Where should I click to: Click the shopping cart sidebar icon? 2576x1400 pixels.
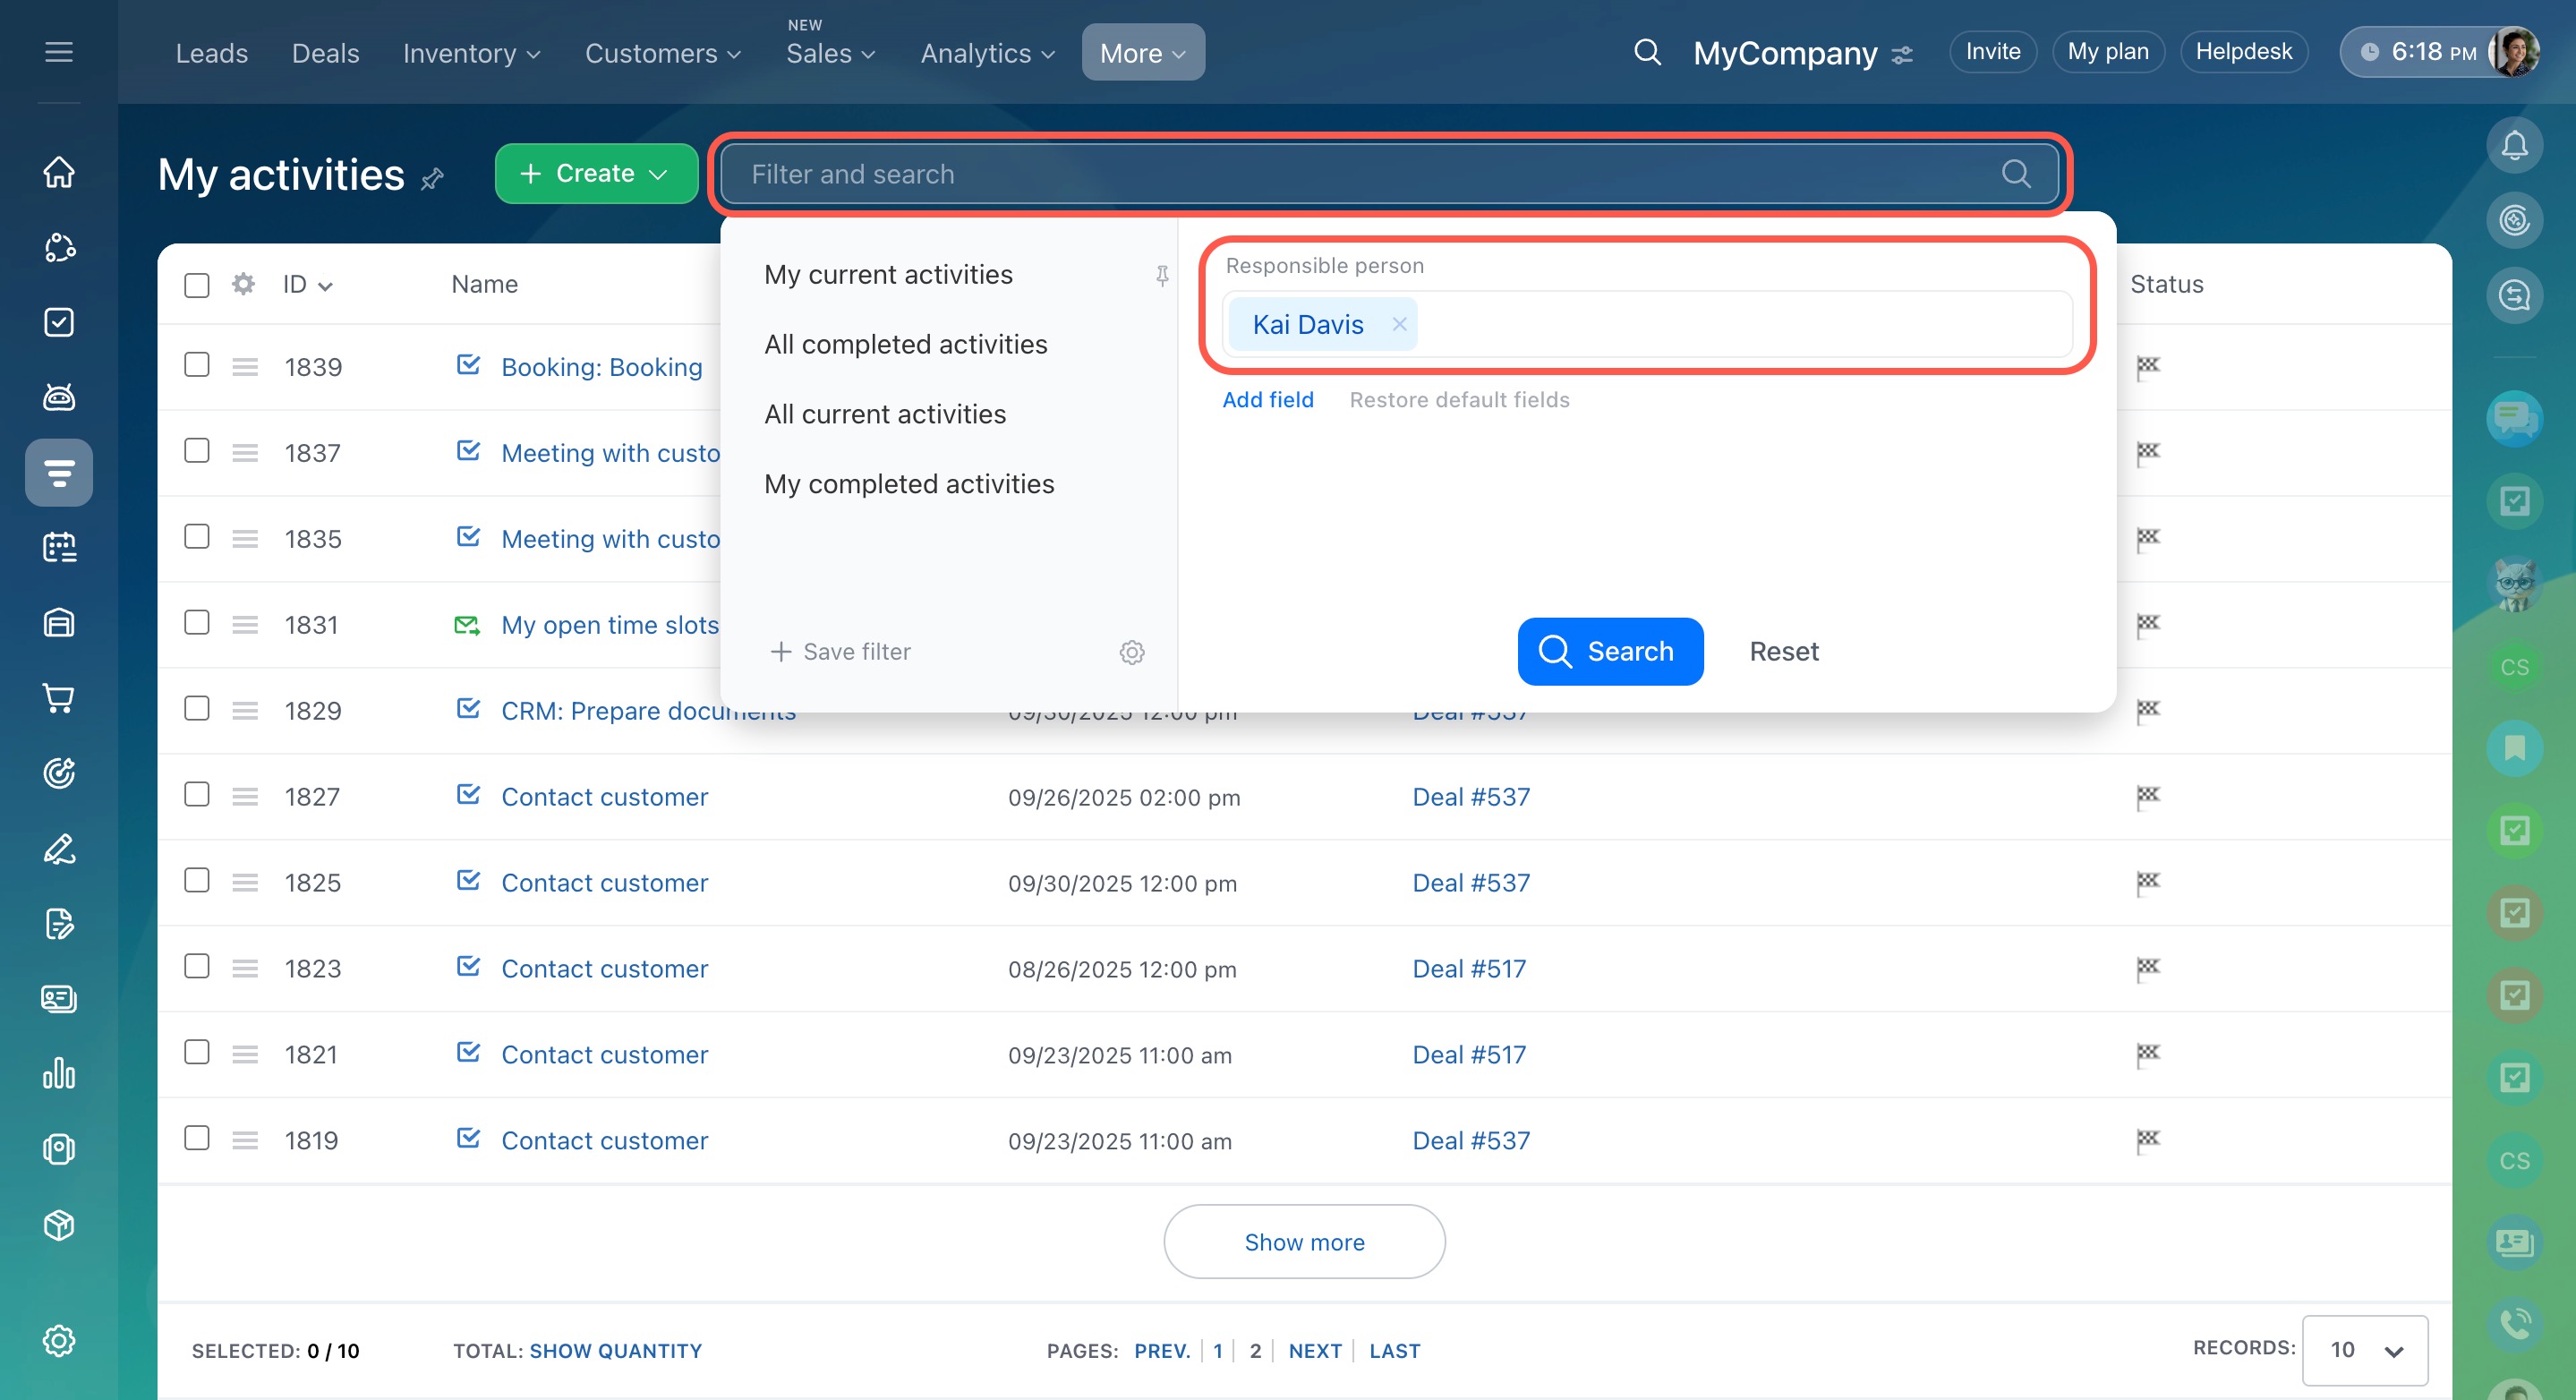[x=59, y=698]
